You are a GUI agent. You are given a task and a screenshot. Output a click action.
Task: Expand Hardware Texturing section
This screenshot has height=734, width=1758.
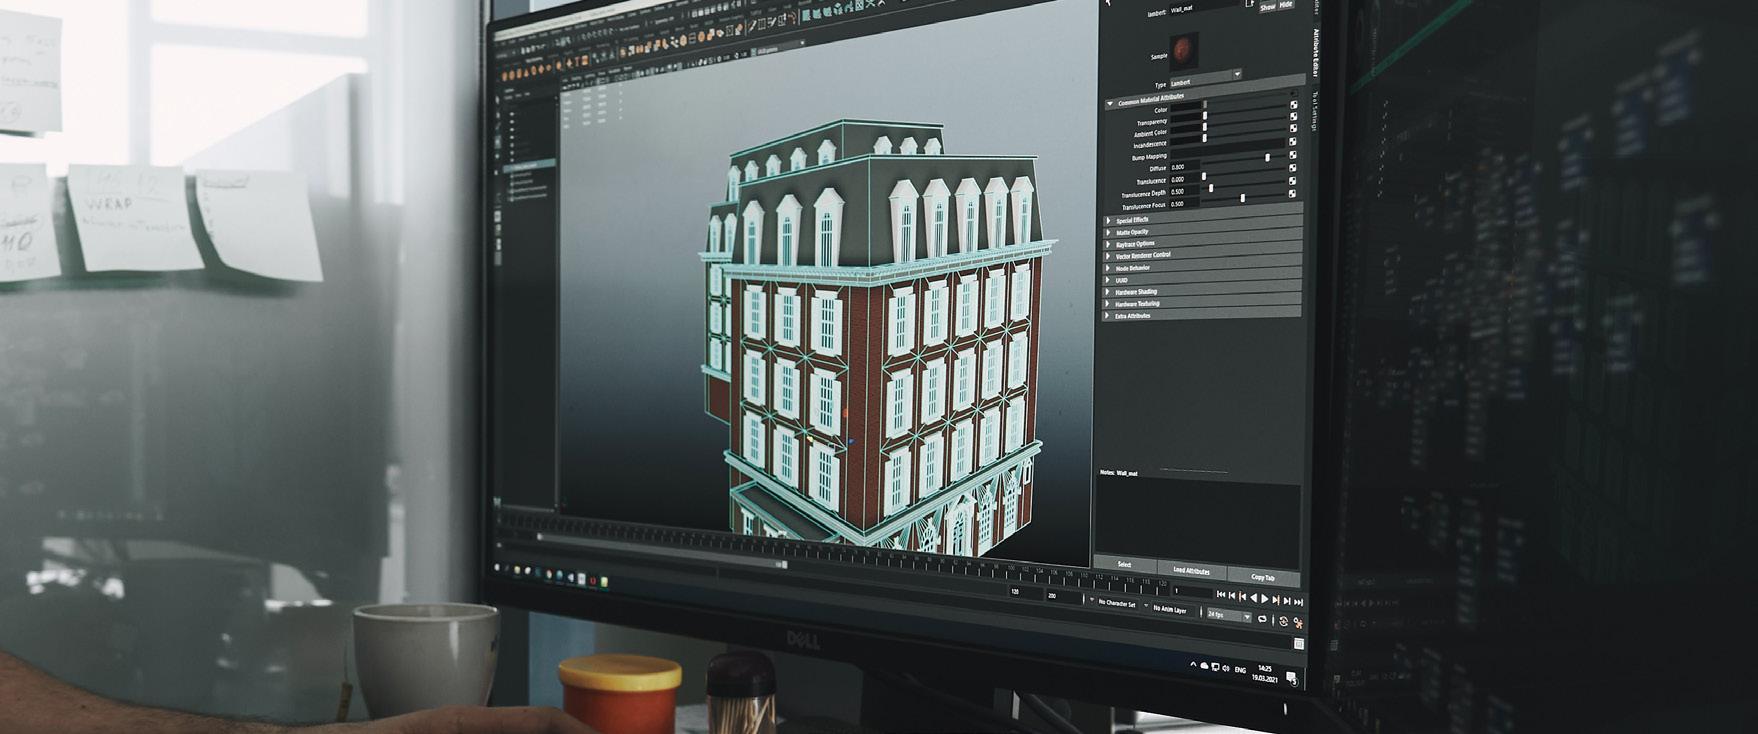1108,303
